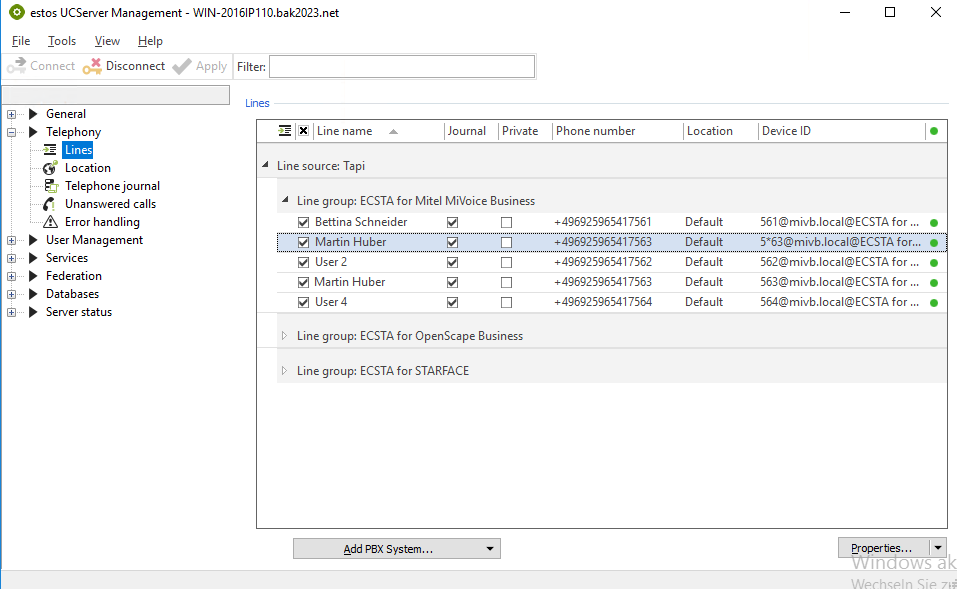Select the Location globe icon in tree

tap(50, 168)
